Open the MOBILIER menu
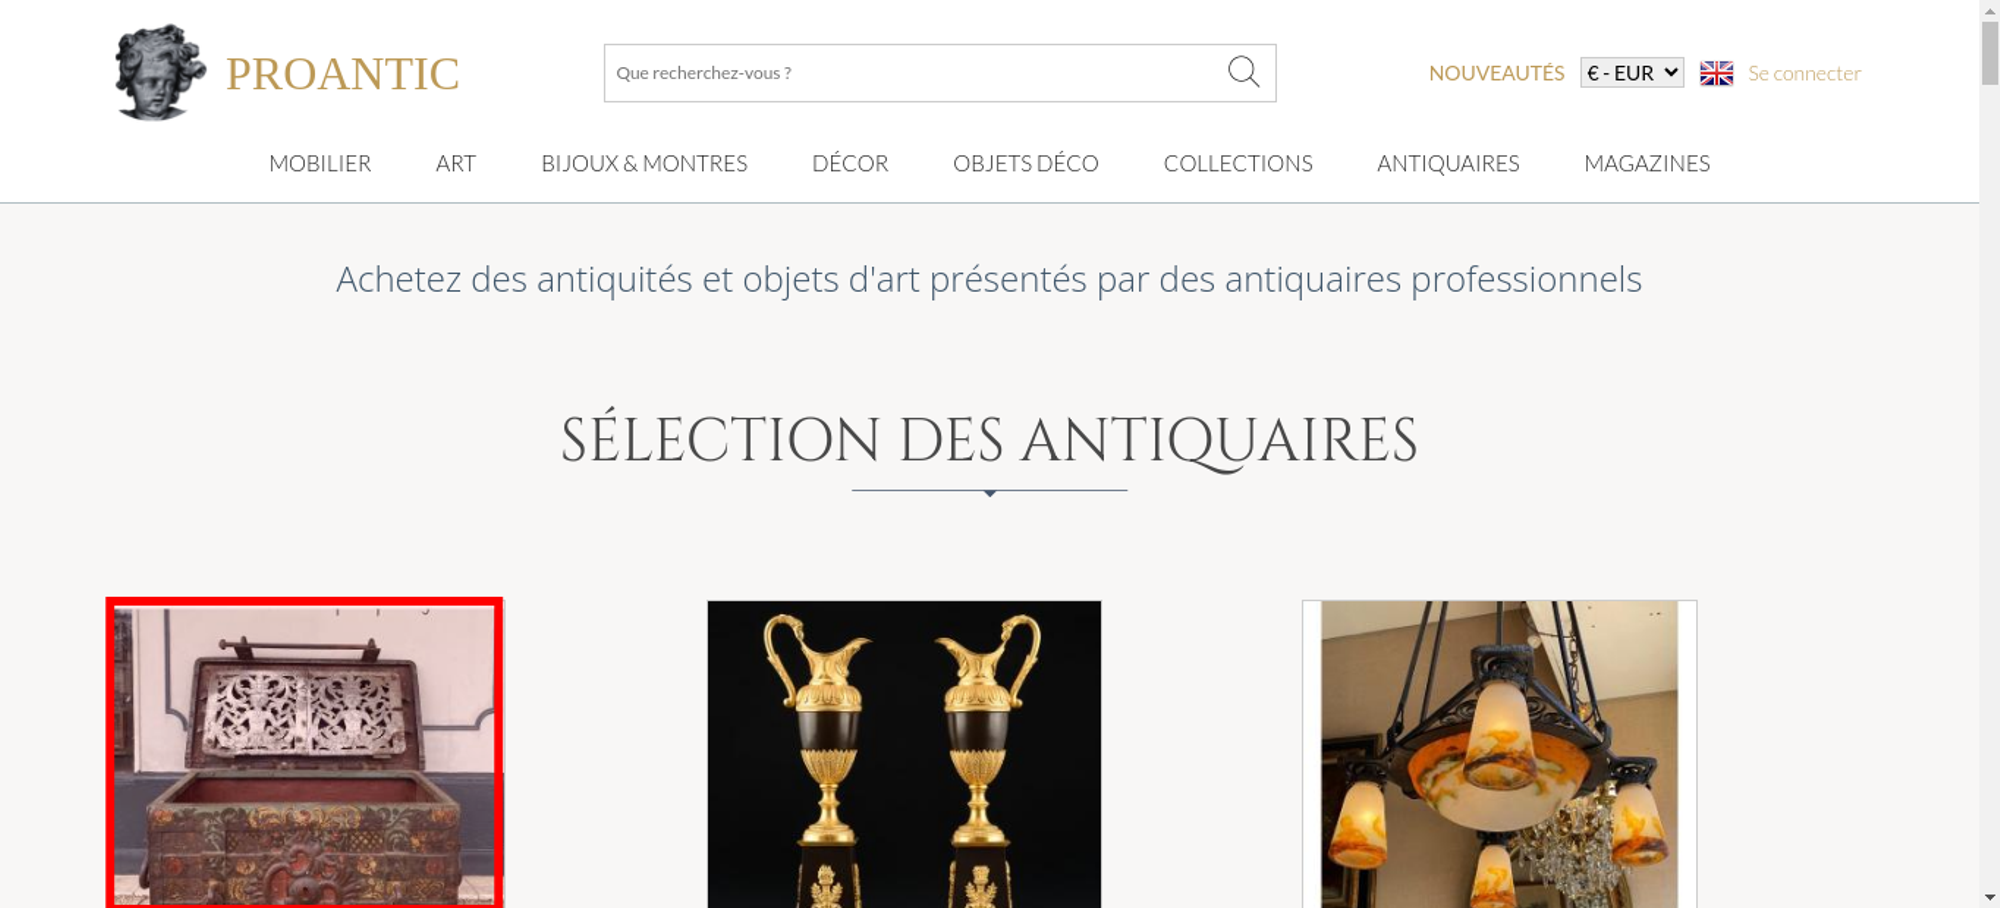This screenshot has width=2000, height=908. coord(320,163)
